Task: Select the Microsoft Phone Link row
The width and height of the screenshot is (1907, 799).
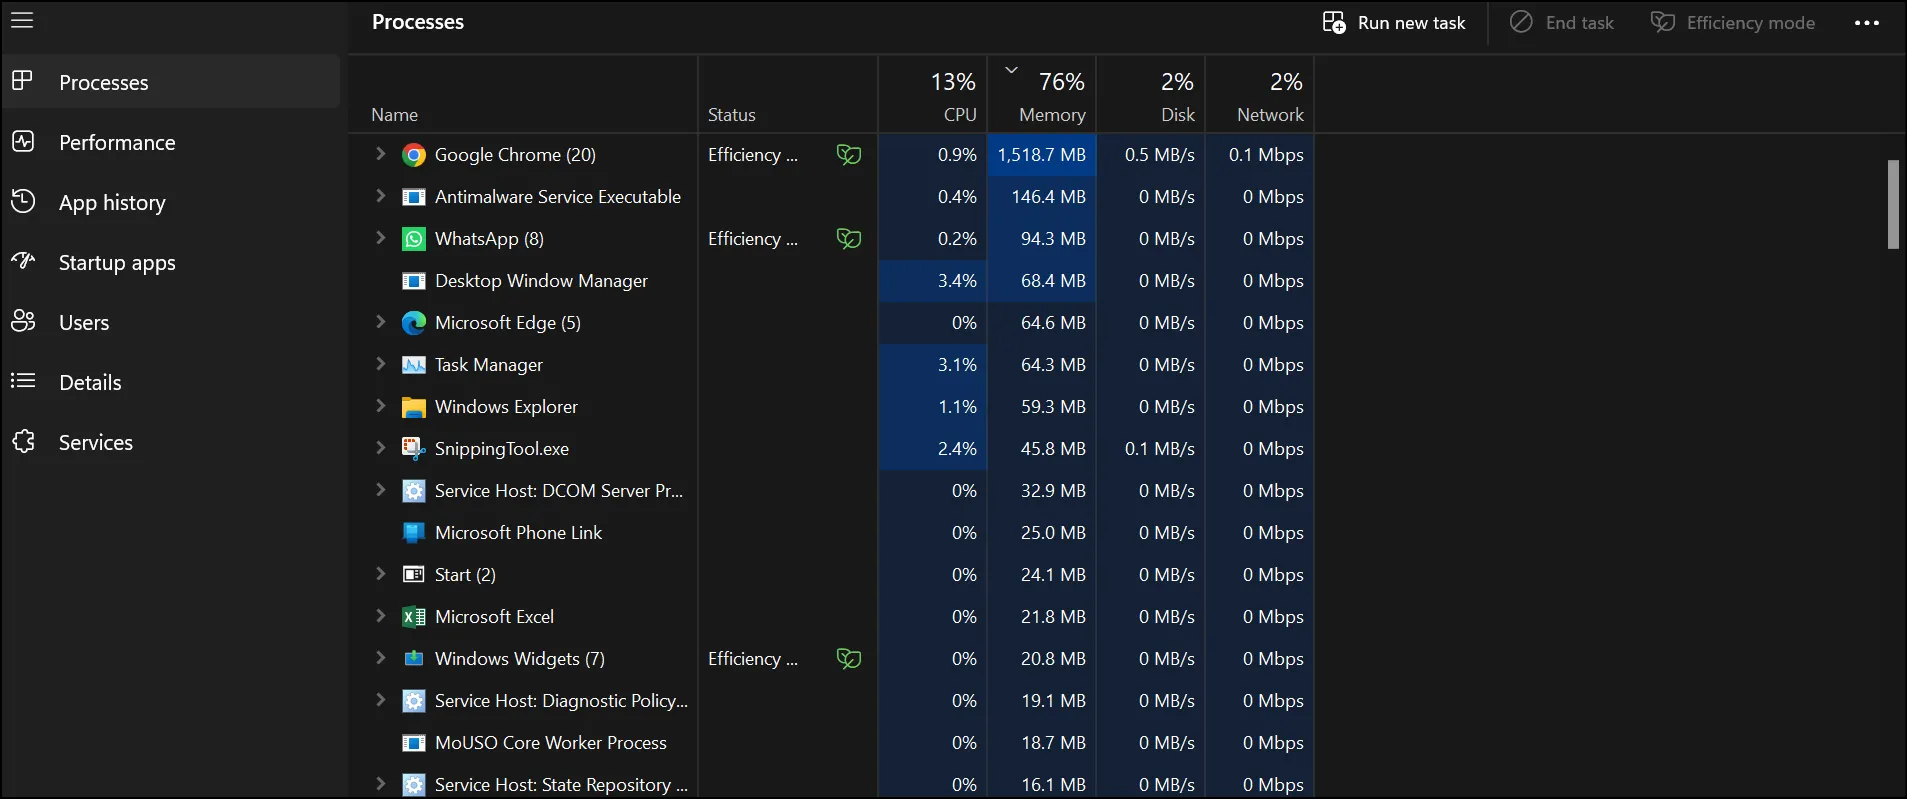Action: pos(831,533)
